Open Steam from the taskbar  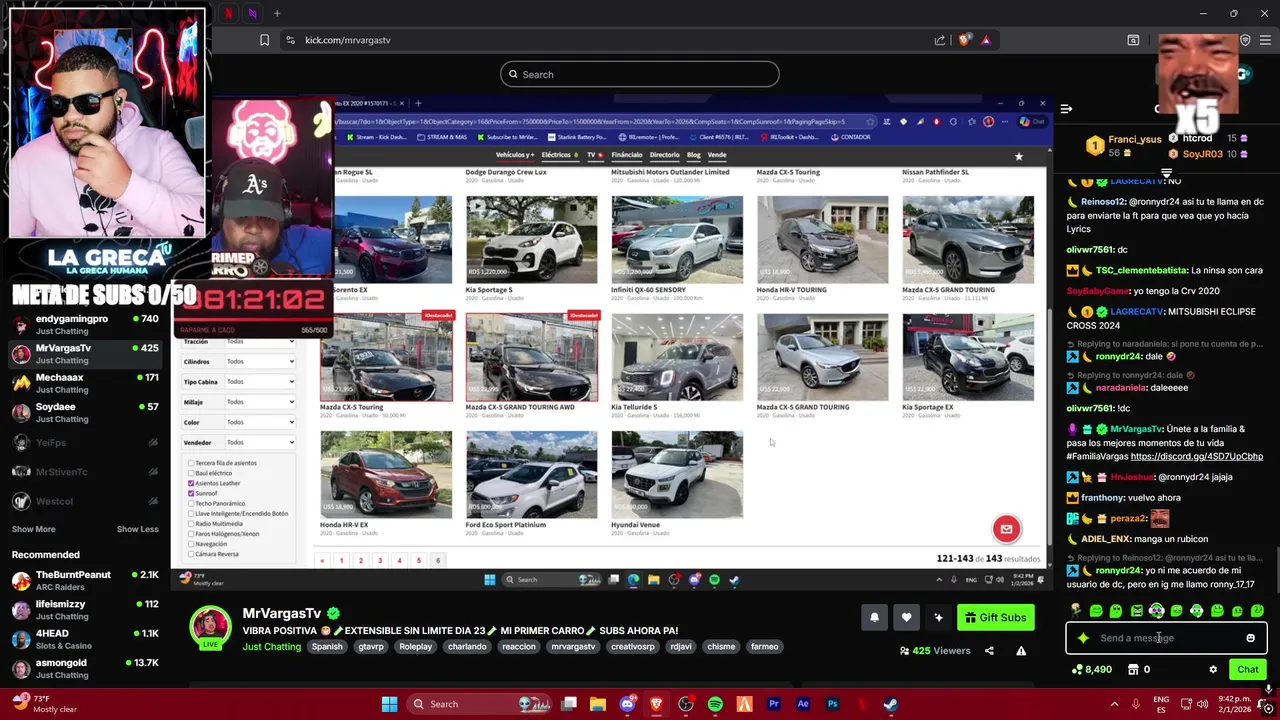pyautogui.click(x=890, y=704)
